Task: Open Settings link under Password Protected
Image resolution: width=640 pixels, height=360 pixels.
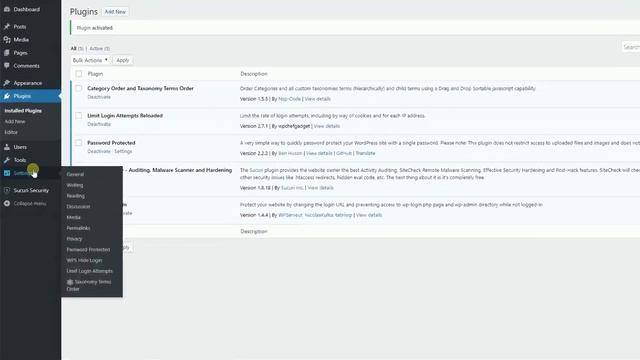Action: tap(123, 151)
